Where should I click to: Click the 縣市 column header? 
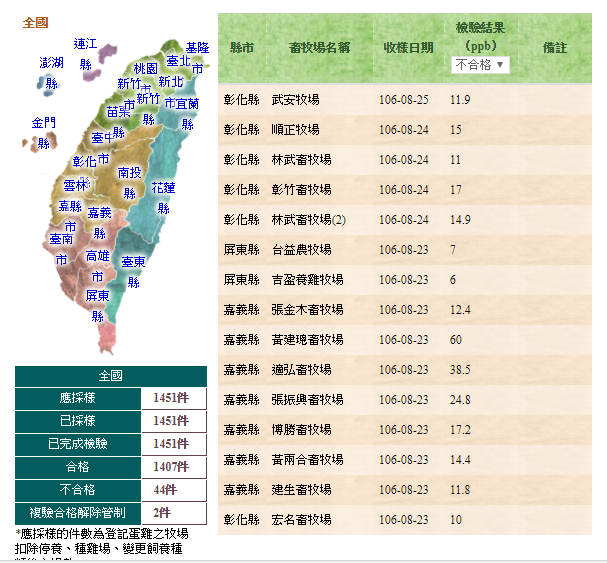[242, 48]
